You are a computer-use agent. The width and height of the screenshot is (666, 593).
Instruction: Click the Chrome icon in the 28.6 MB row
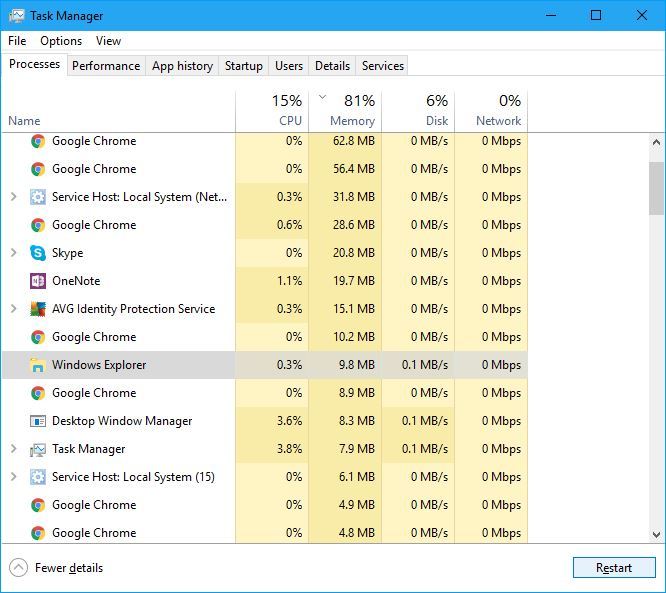click(38, 225)
